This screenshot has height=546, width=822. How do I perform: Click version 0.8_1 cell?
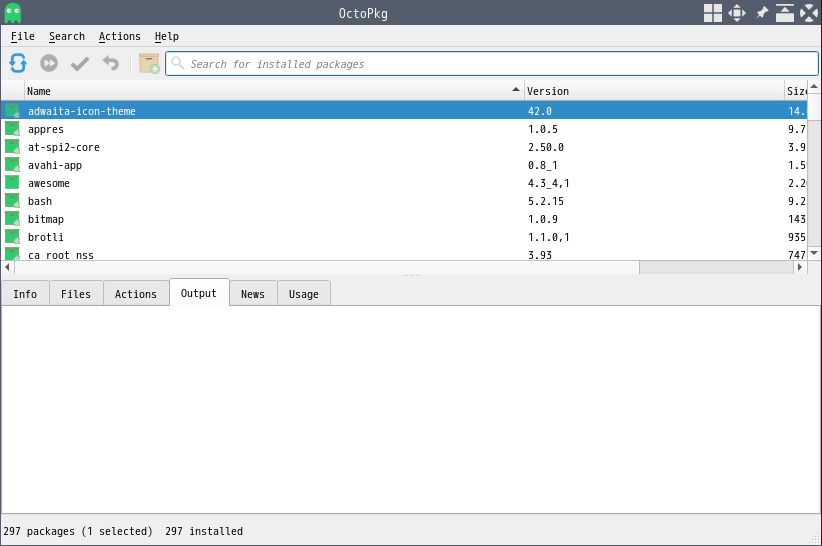(x=543, y=165)
